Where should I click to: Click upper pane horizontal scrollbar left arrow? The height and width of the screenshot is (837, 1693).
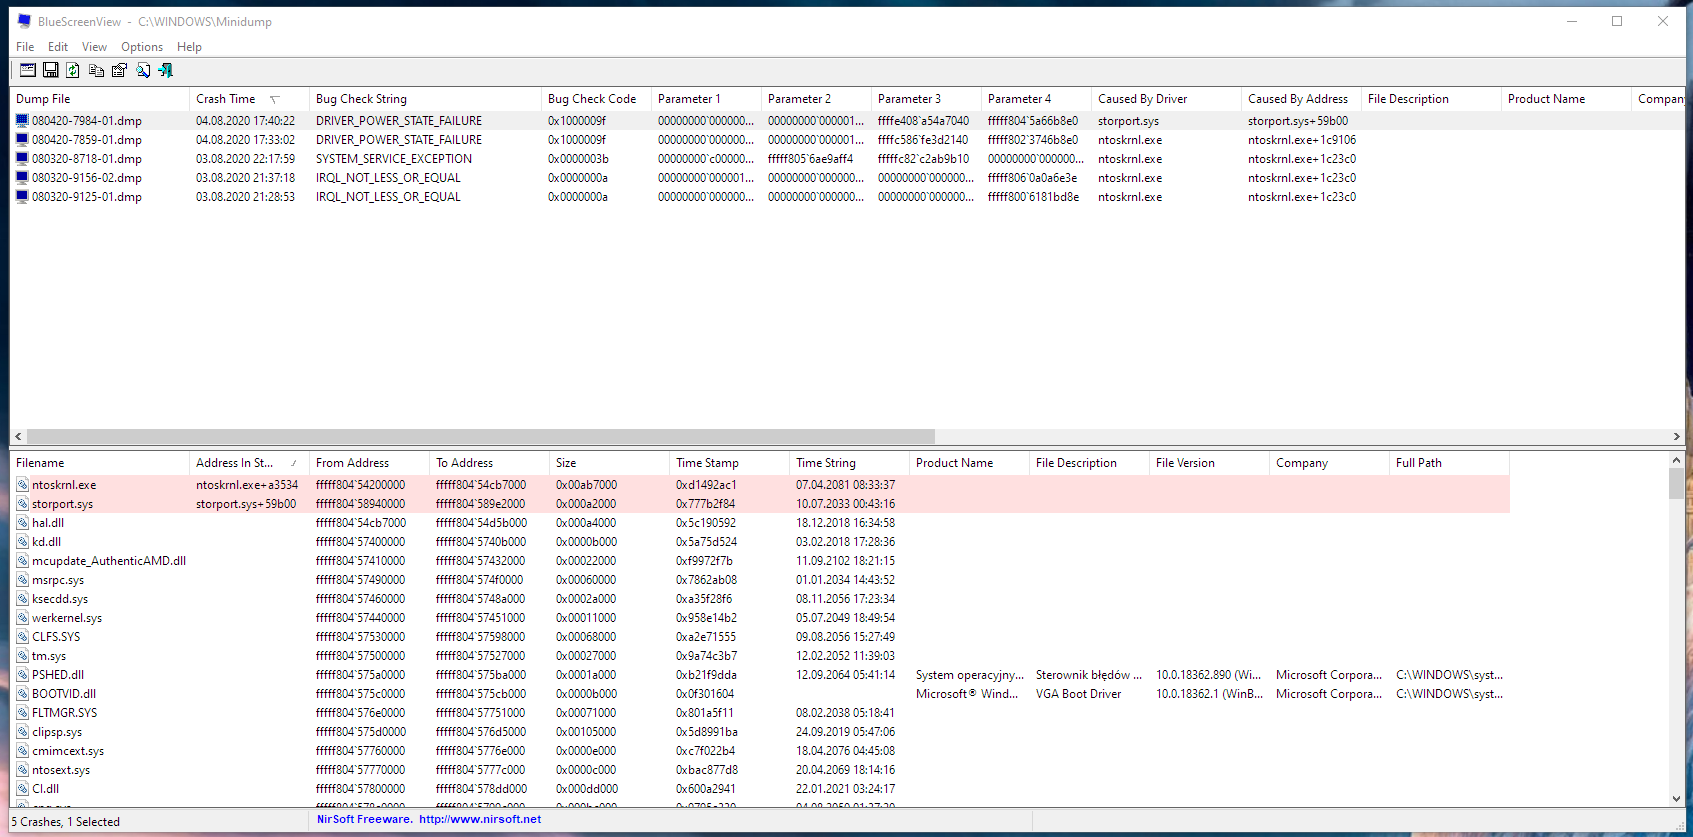pyautogui.click(x=18, y=436)
